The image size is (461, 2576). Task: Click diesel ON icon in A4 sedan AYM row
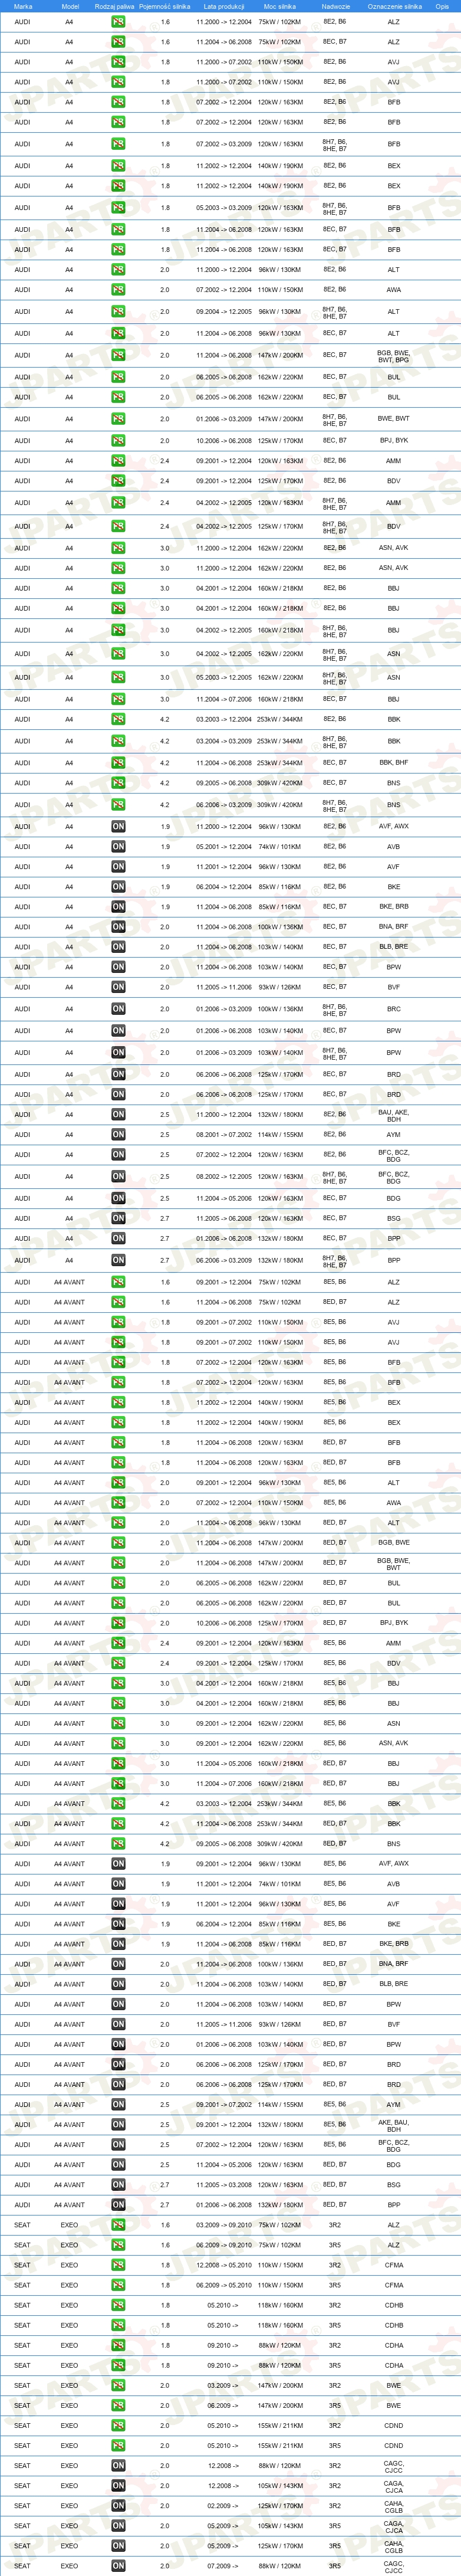[x=118, y=1134]
